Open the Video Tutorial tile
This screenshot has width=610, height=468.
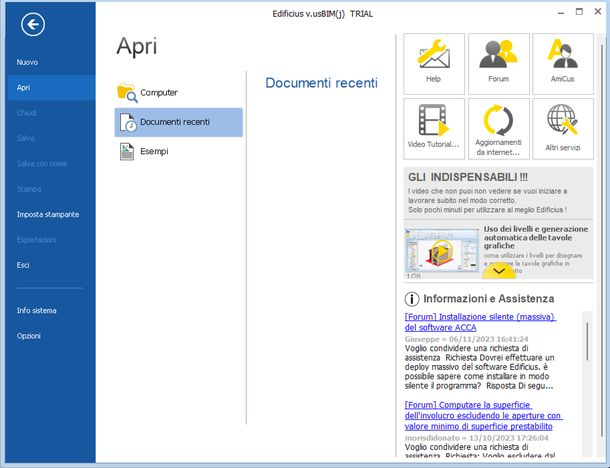(x=434, y=129)
